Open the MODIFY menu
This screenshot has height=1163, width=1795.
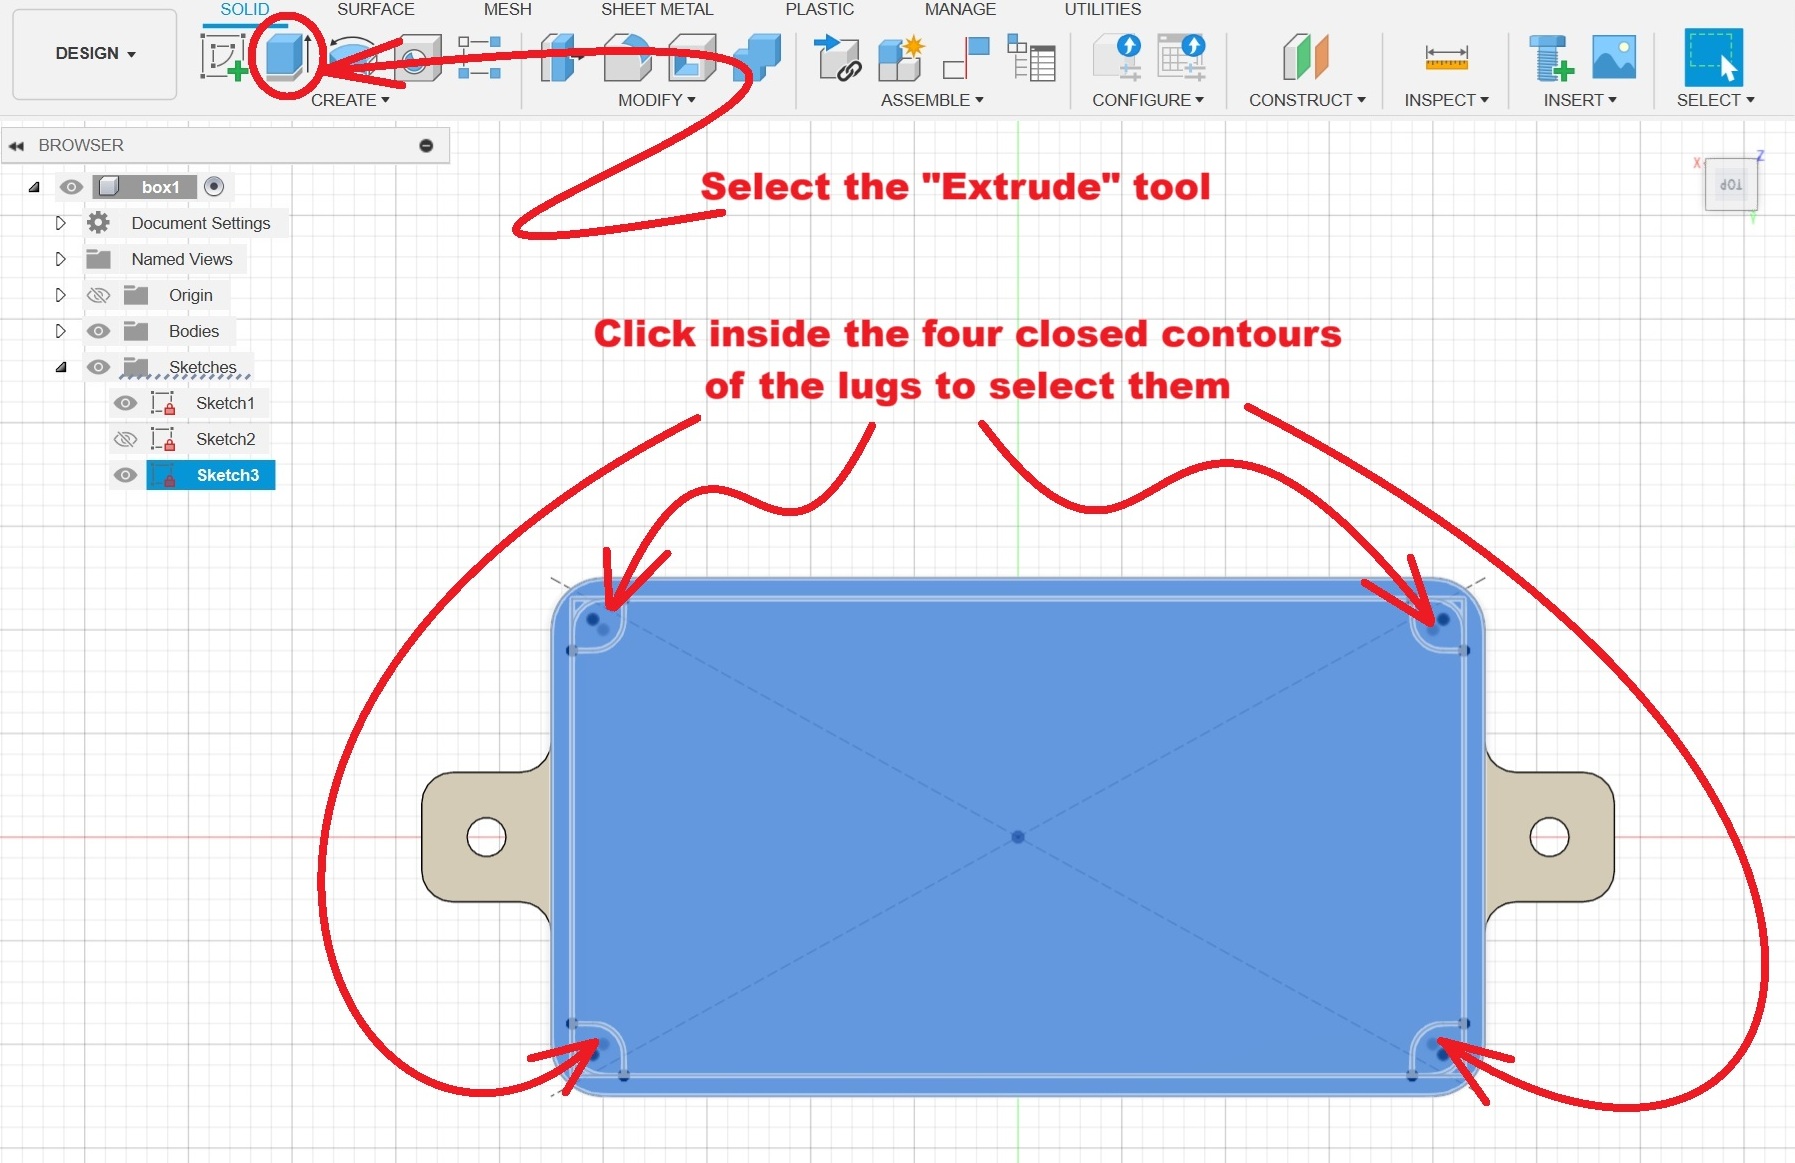click(x=656, y=100)
